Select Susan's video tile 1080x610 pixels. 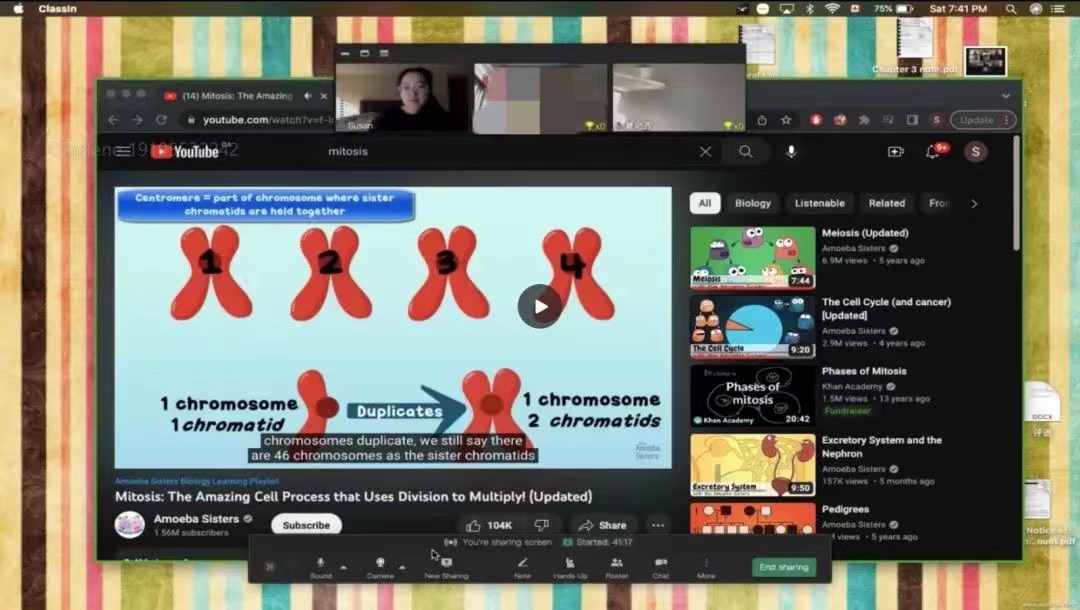(x=402, y=98)
